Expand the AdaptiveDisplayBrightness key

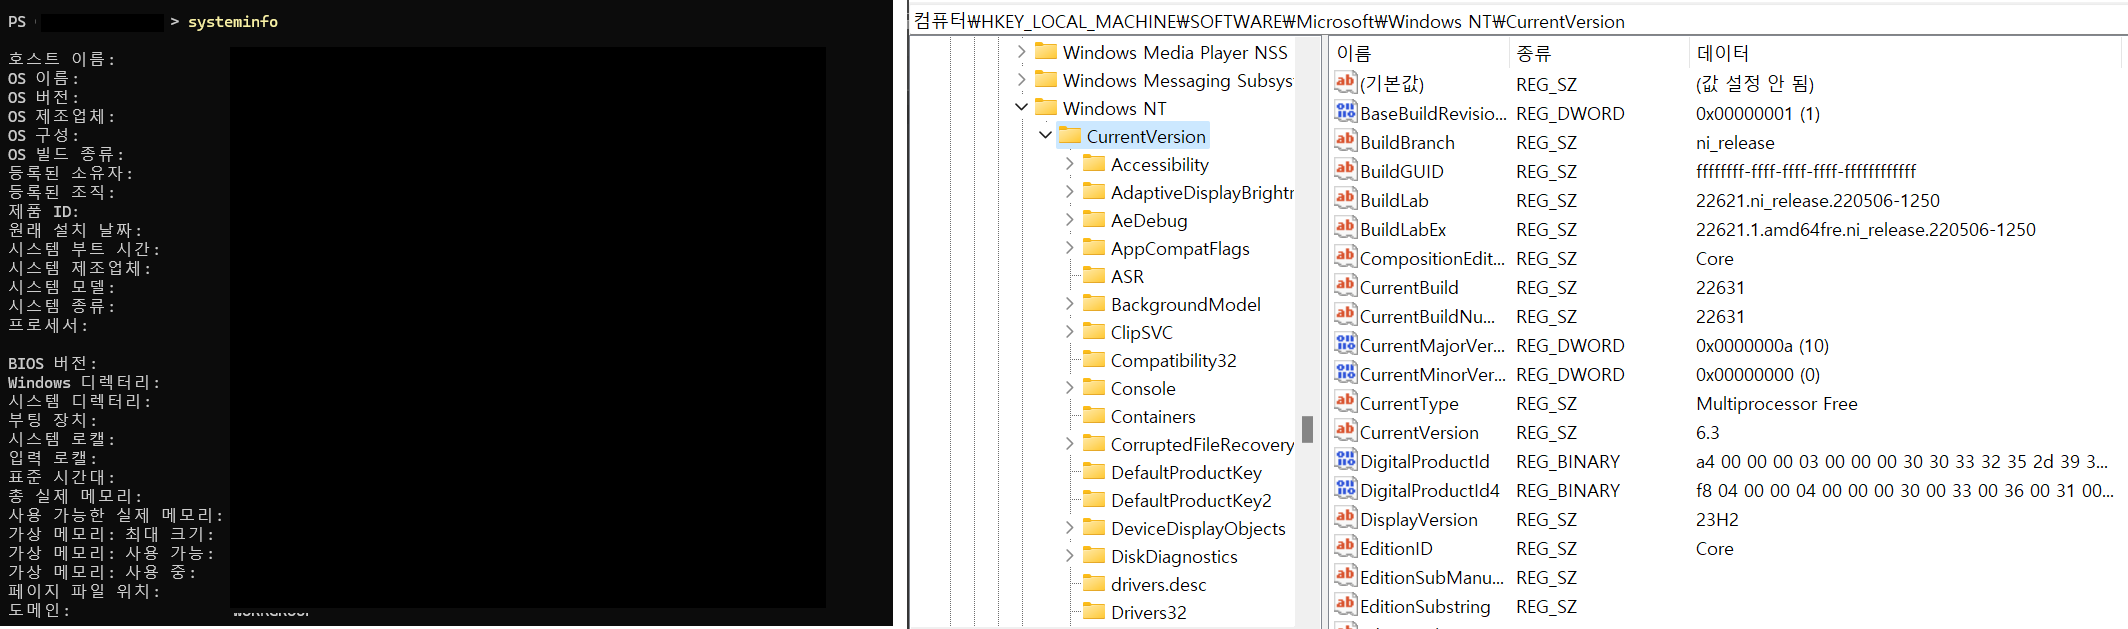[1069, 191]
